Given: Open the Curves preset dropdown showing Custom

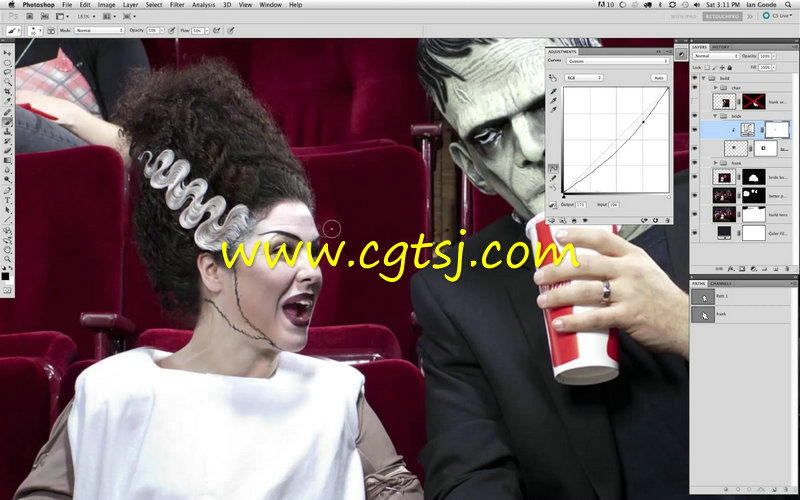Looking at the screenshot, I should pyautogui.click(x=617, y=61).
